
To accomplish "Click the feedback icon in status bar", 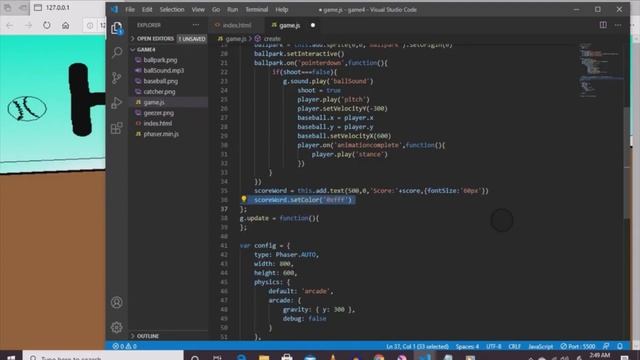I will pyautogui.click(x=606, y=346).
